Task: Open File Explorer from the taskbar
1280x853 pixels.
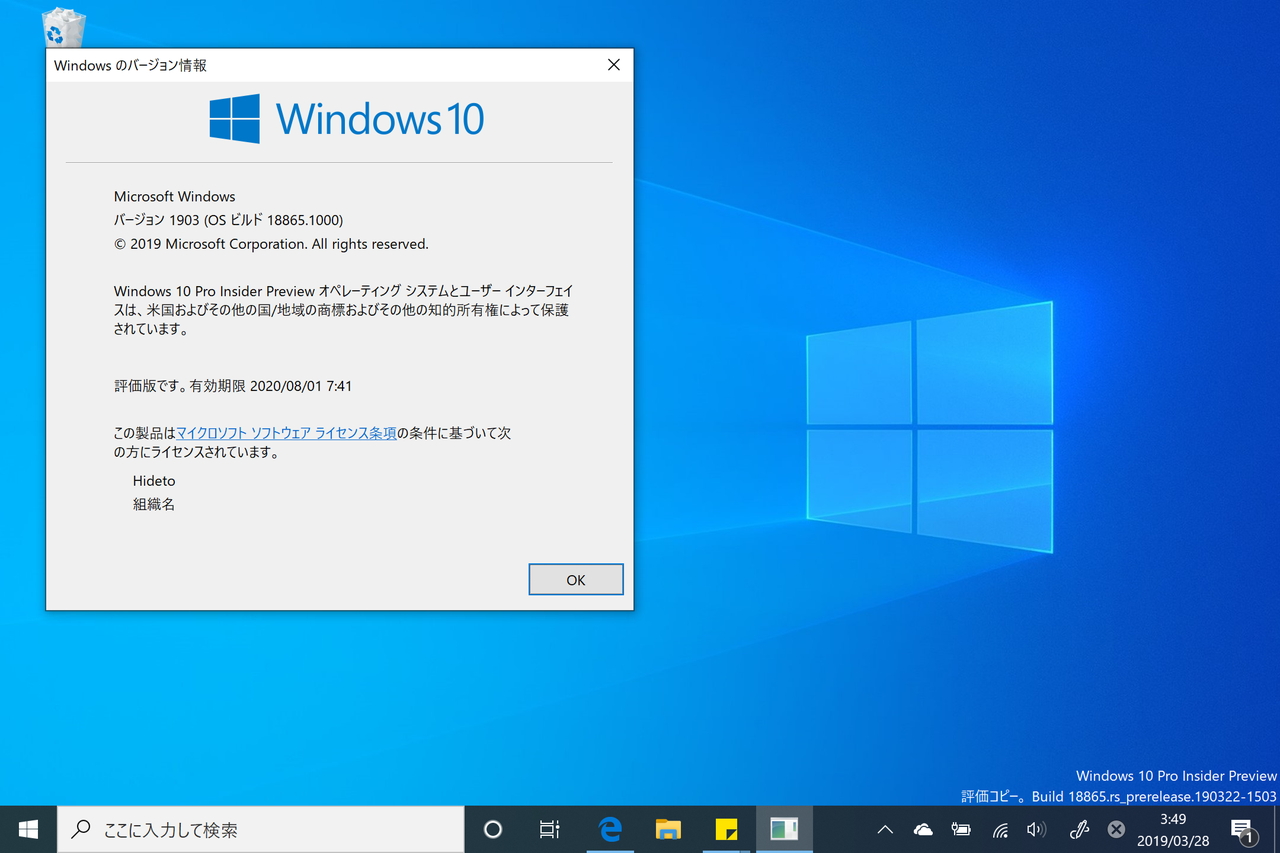Action: [x=668, y=829]
